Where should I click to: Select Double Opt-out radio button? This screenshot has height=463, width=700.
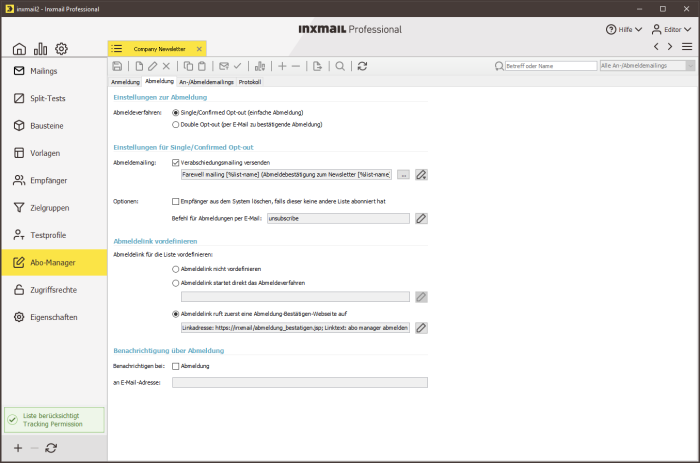click(x=175, y=125)
